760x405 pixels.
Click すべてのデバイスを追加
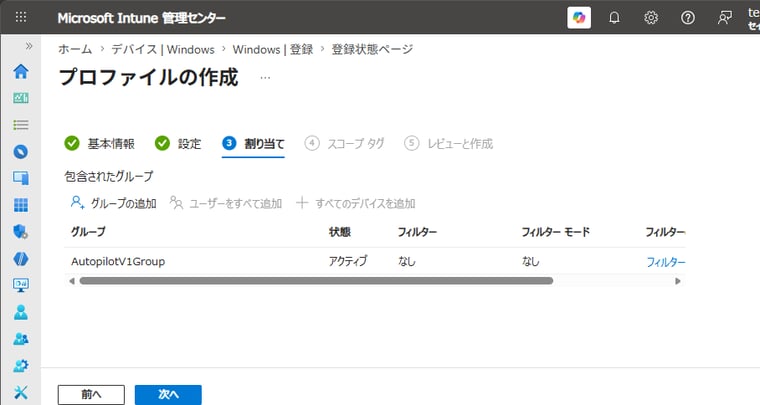point(356,203)
